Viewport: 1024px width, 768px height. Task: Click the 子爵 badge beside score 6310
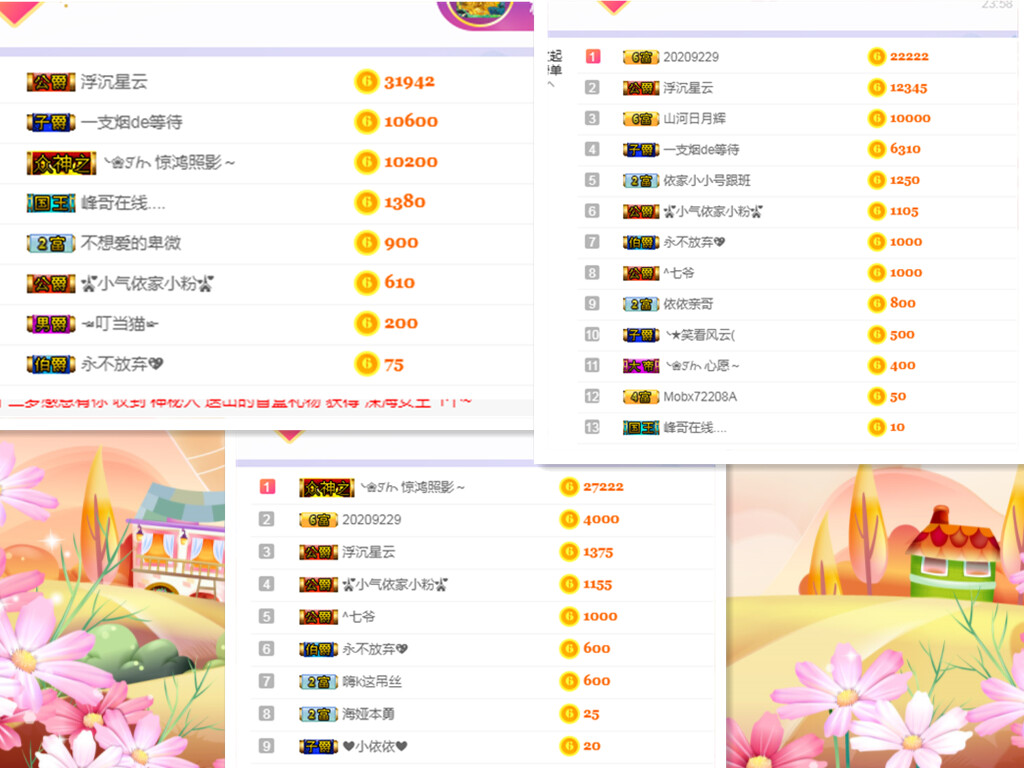pos(641,150)
